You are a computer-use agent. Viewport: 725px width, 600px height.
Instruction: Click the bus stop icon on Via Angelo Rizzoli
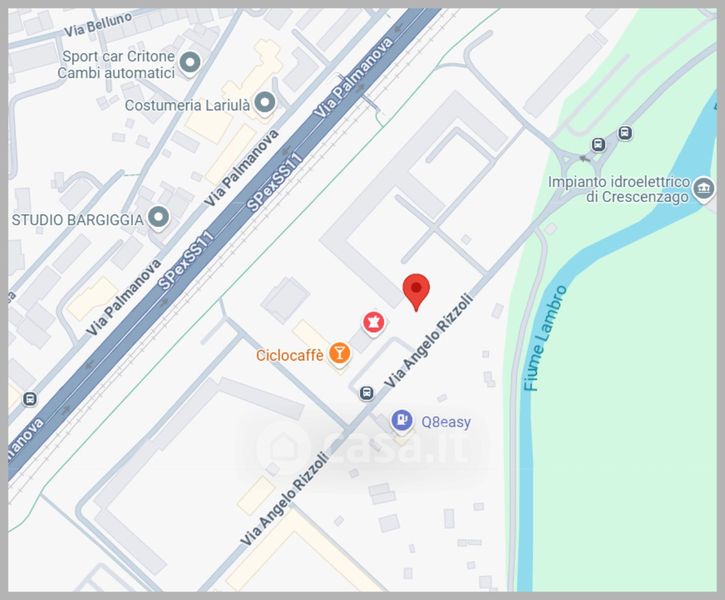tap(366, 393)
